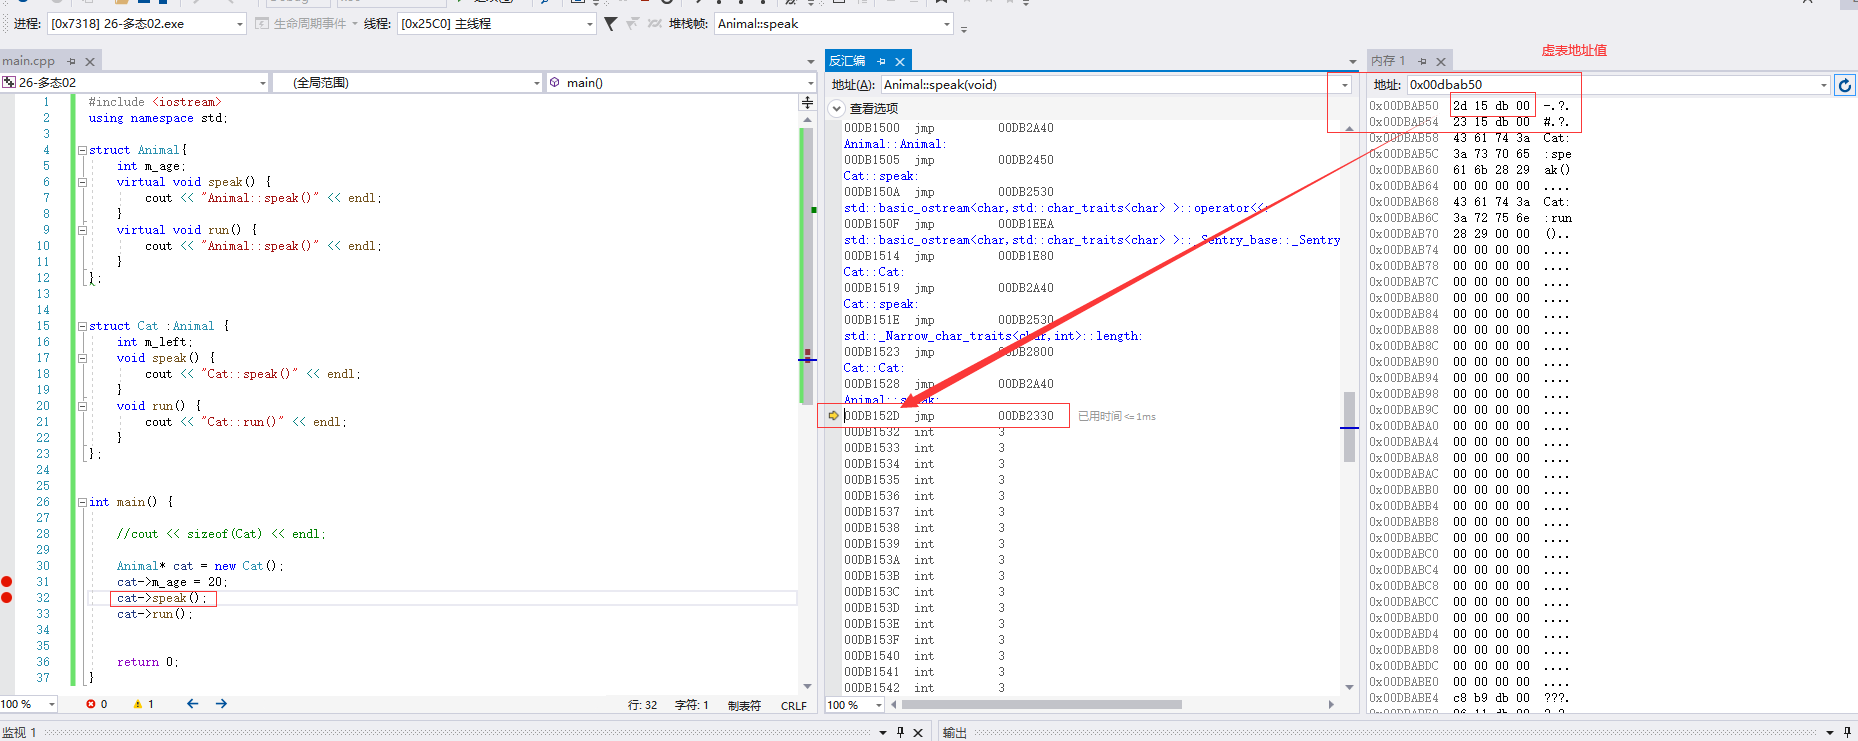Pin the 内存 1 tab
Viewport: 1858px width, 741px height.
click(1422, 61)
